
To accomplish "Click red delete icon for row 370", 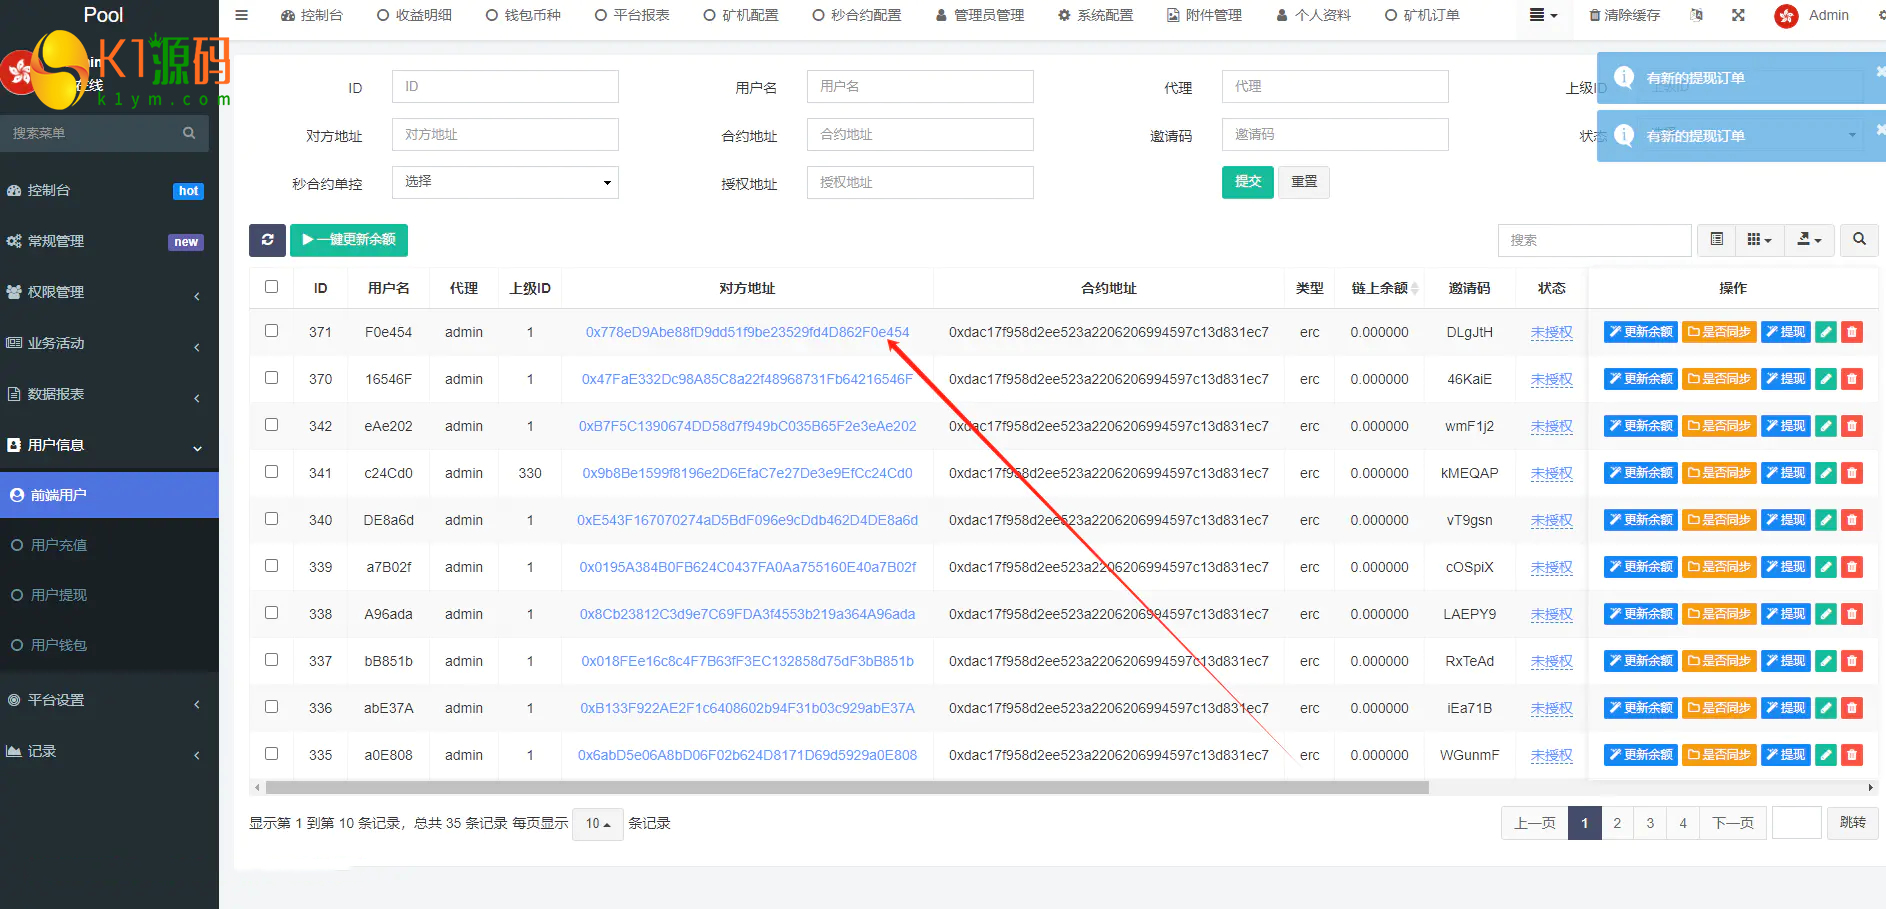I will tap(1852, 379).
